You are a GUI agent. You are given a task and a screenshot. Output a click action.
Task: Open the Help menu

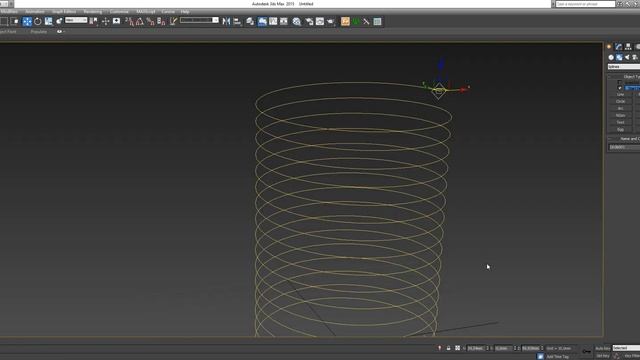pyautogui.click(x=185, y=12)
